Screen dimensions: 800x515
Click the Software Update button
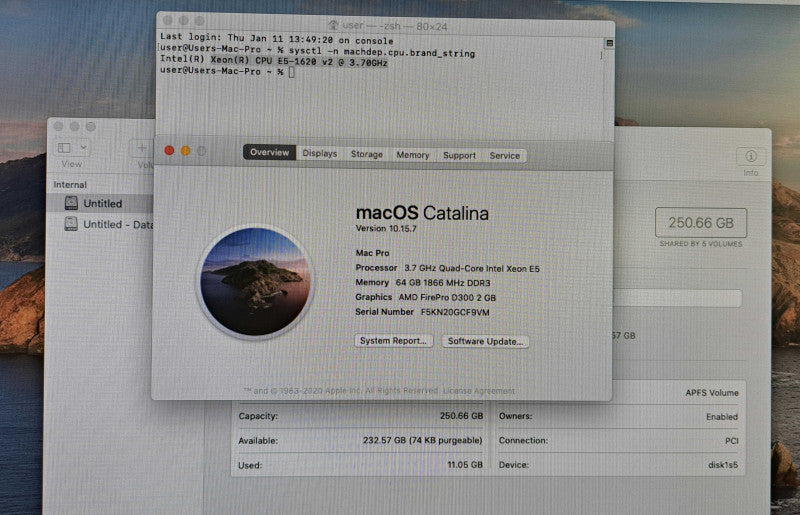[x=485, y=341]
